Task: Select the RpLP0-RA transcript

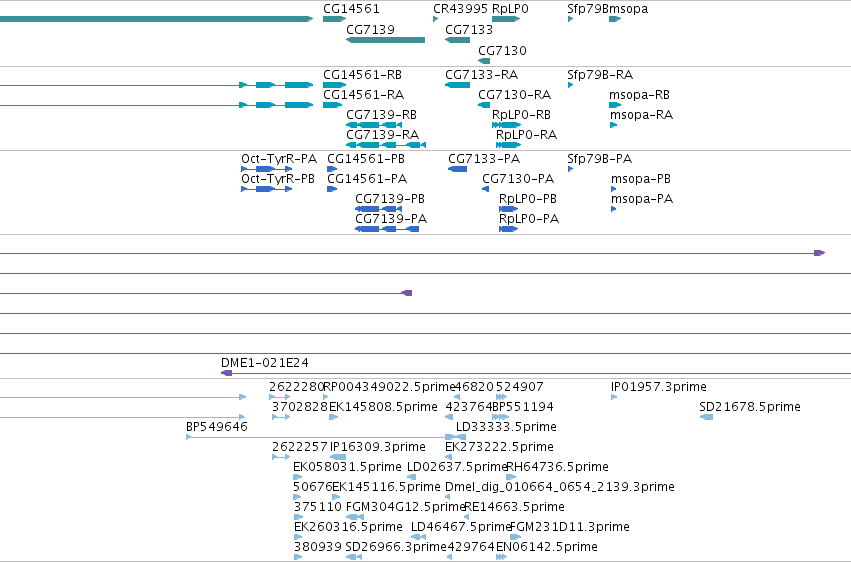Action: click(509, 145)
